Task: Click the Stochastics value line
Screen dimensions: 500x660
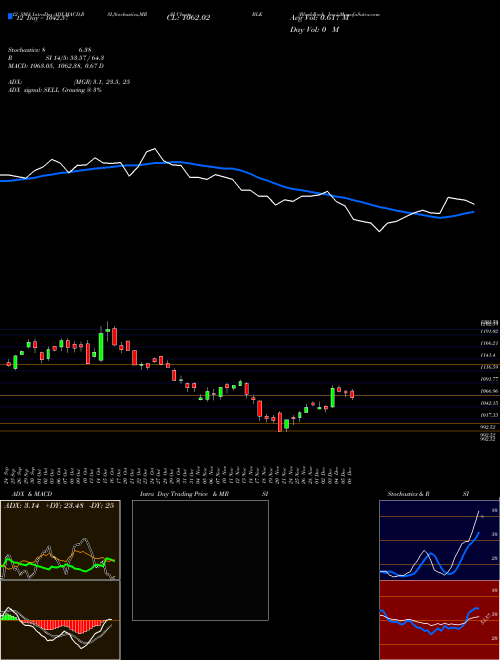Action: click(x=50, y=50)
